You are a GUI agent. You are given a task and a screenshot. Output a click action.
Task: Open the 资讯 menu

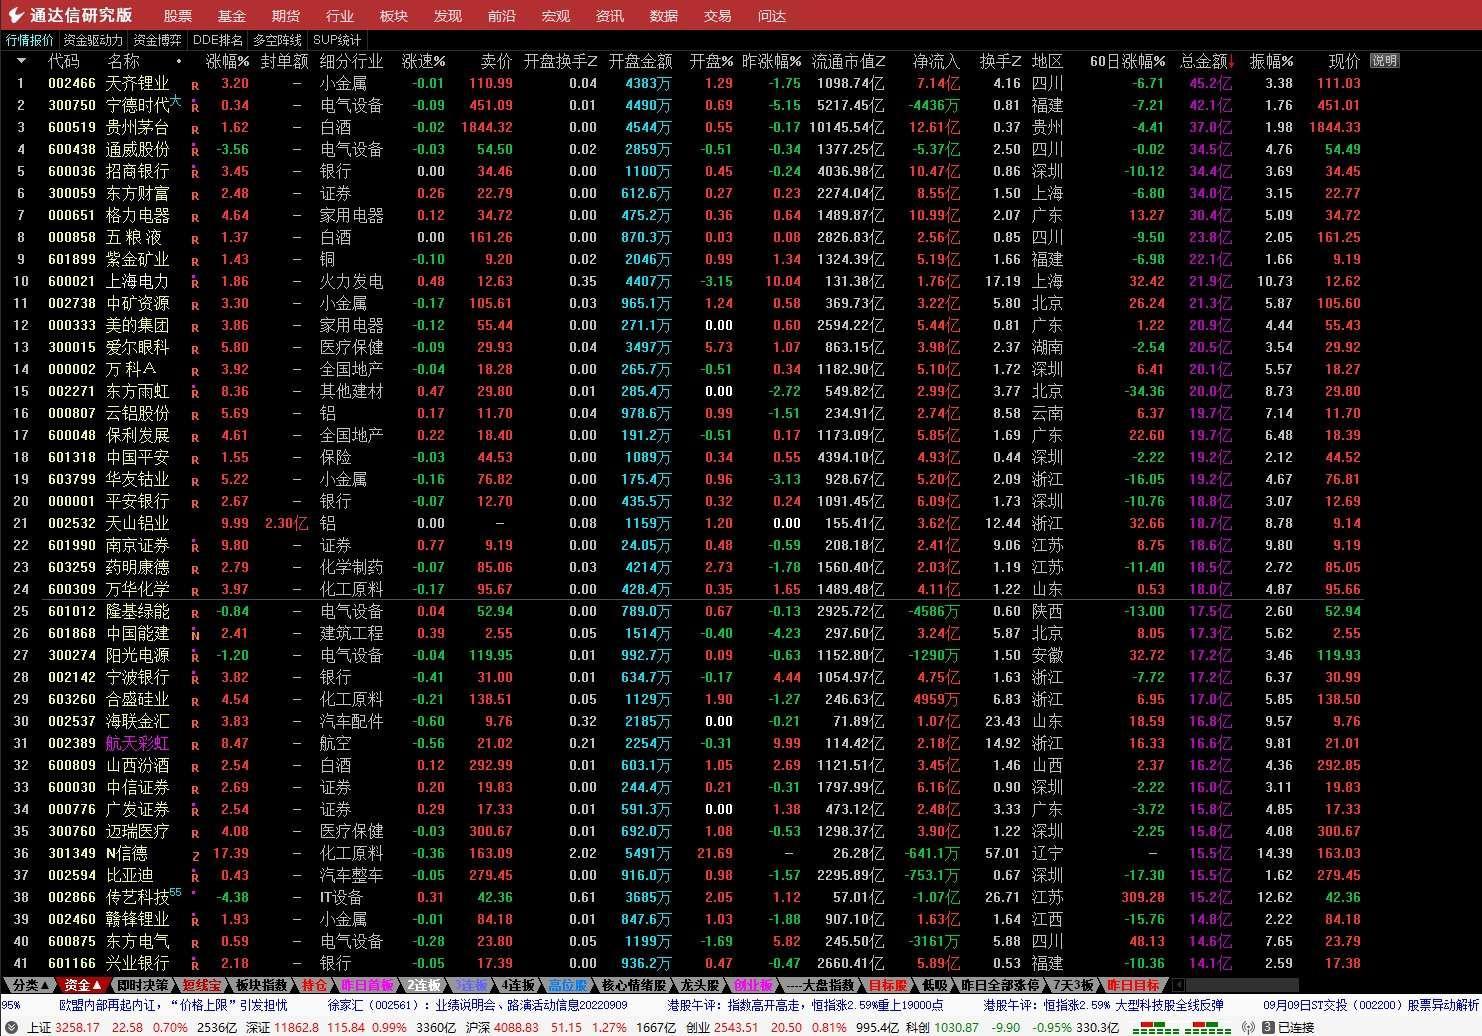[x=610, y=16]
